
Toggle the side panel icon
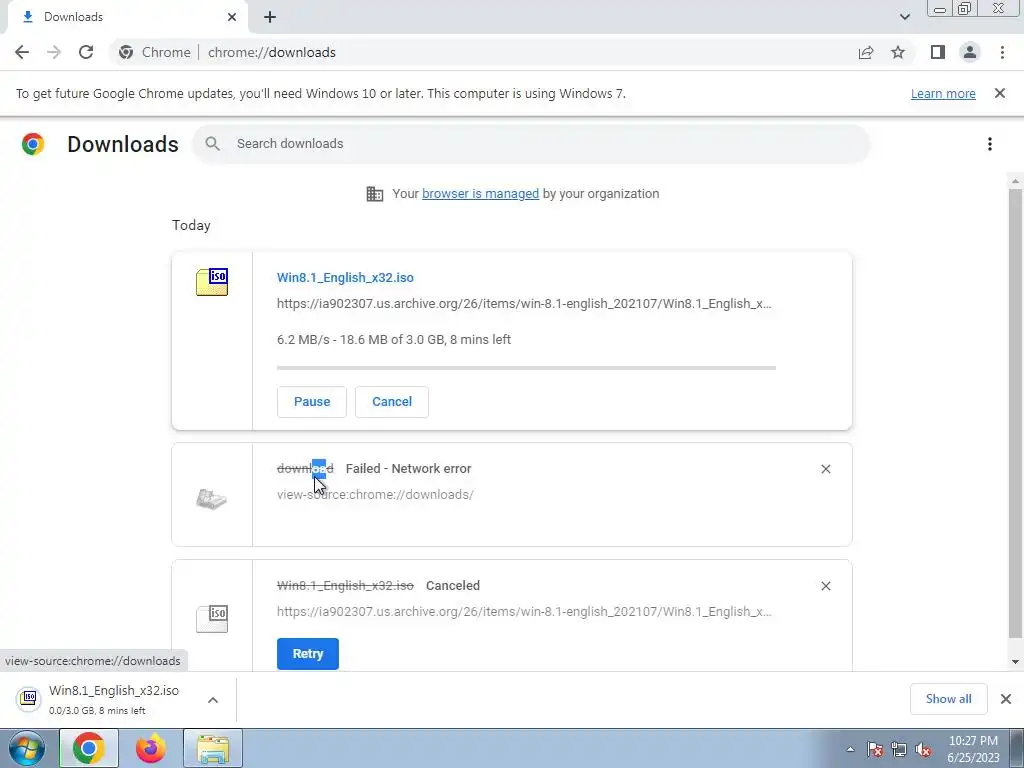[938, 52]
